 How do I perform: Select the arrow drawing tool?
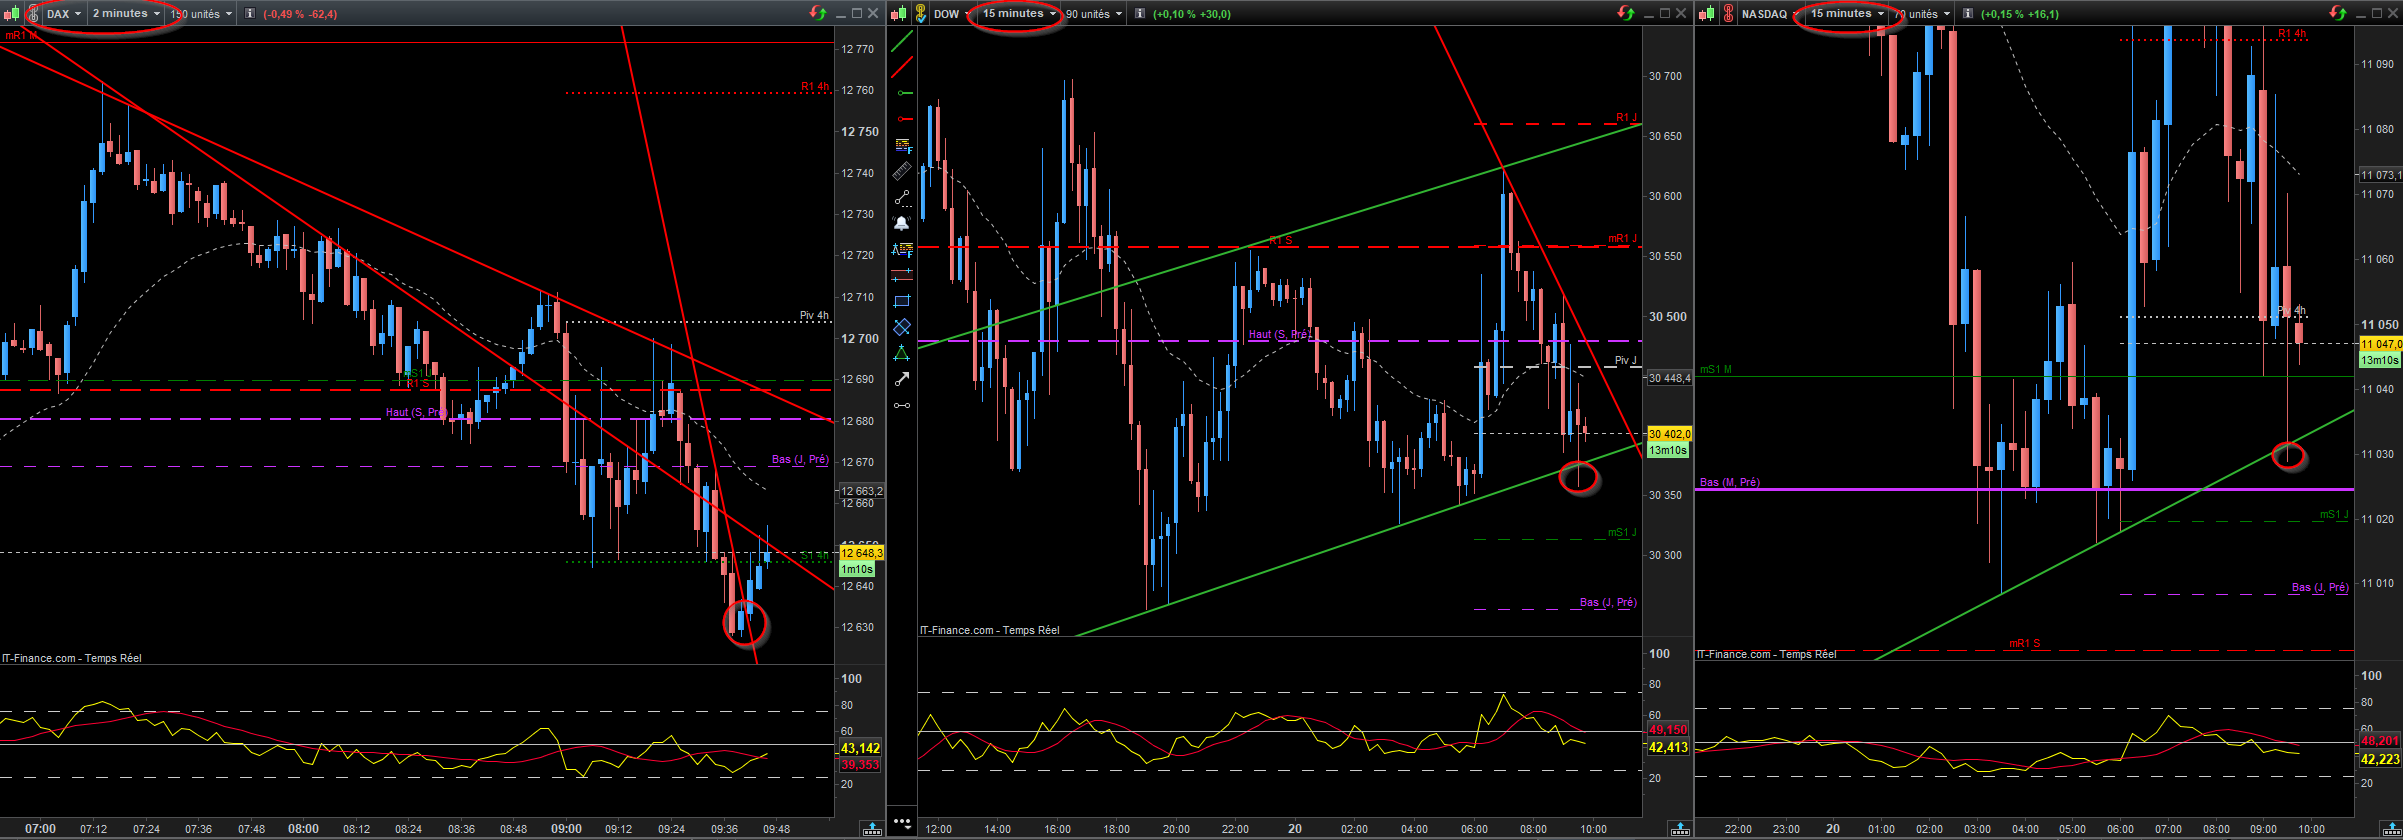(x=902, y=378)
